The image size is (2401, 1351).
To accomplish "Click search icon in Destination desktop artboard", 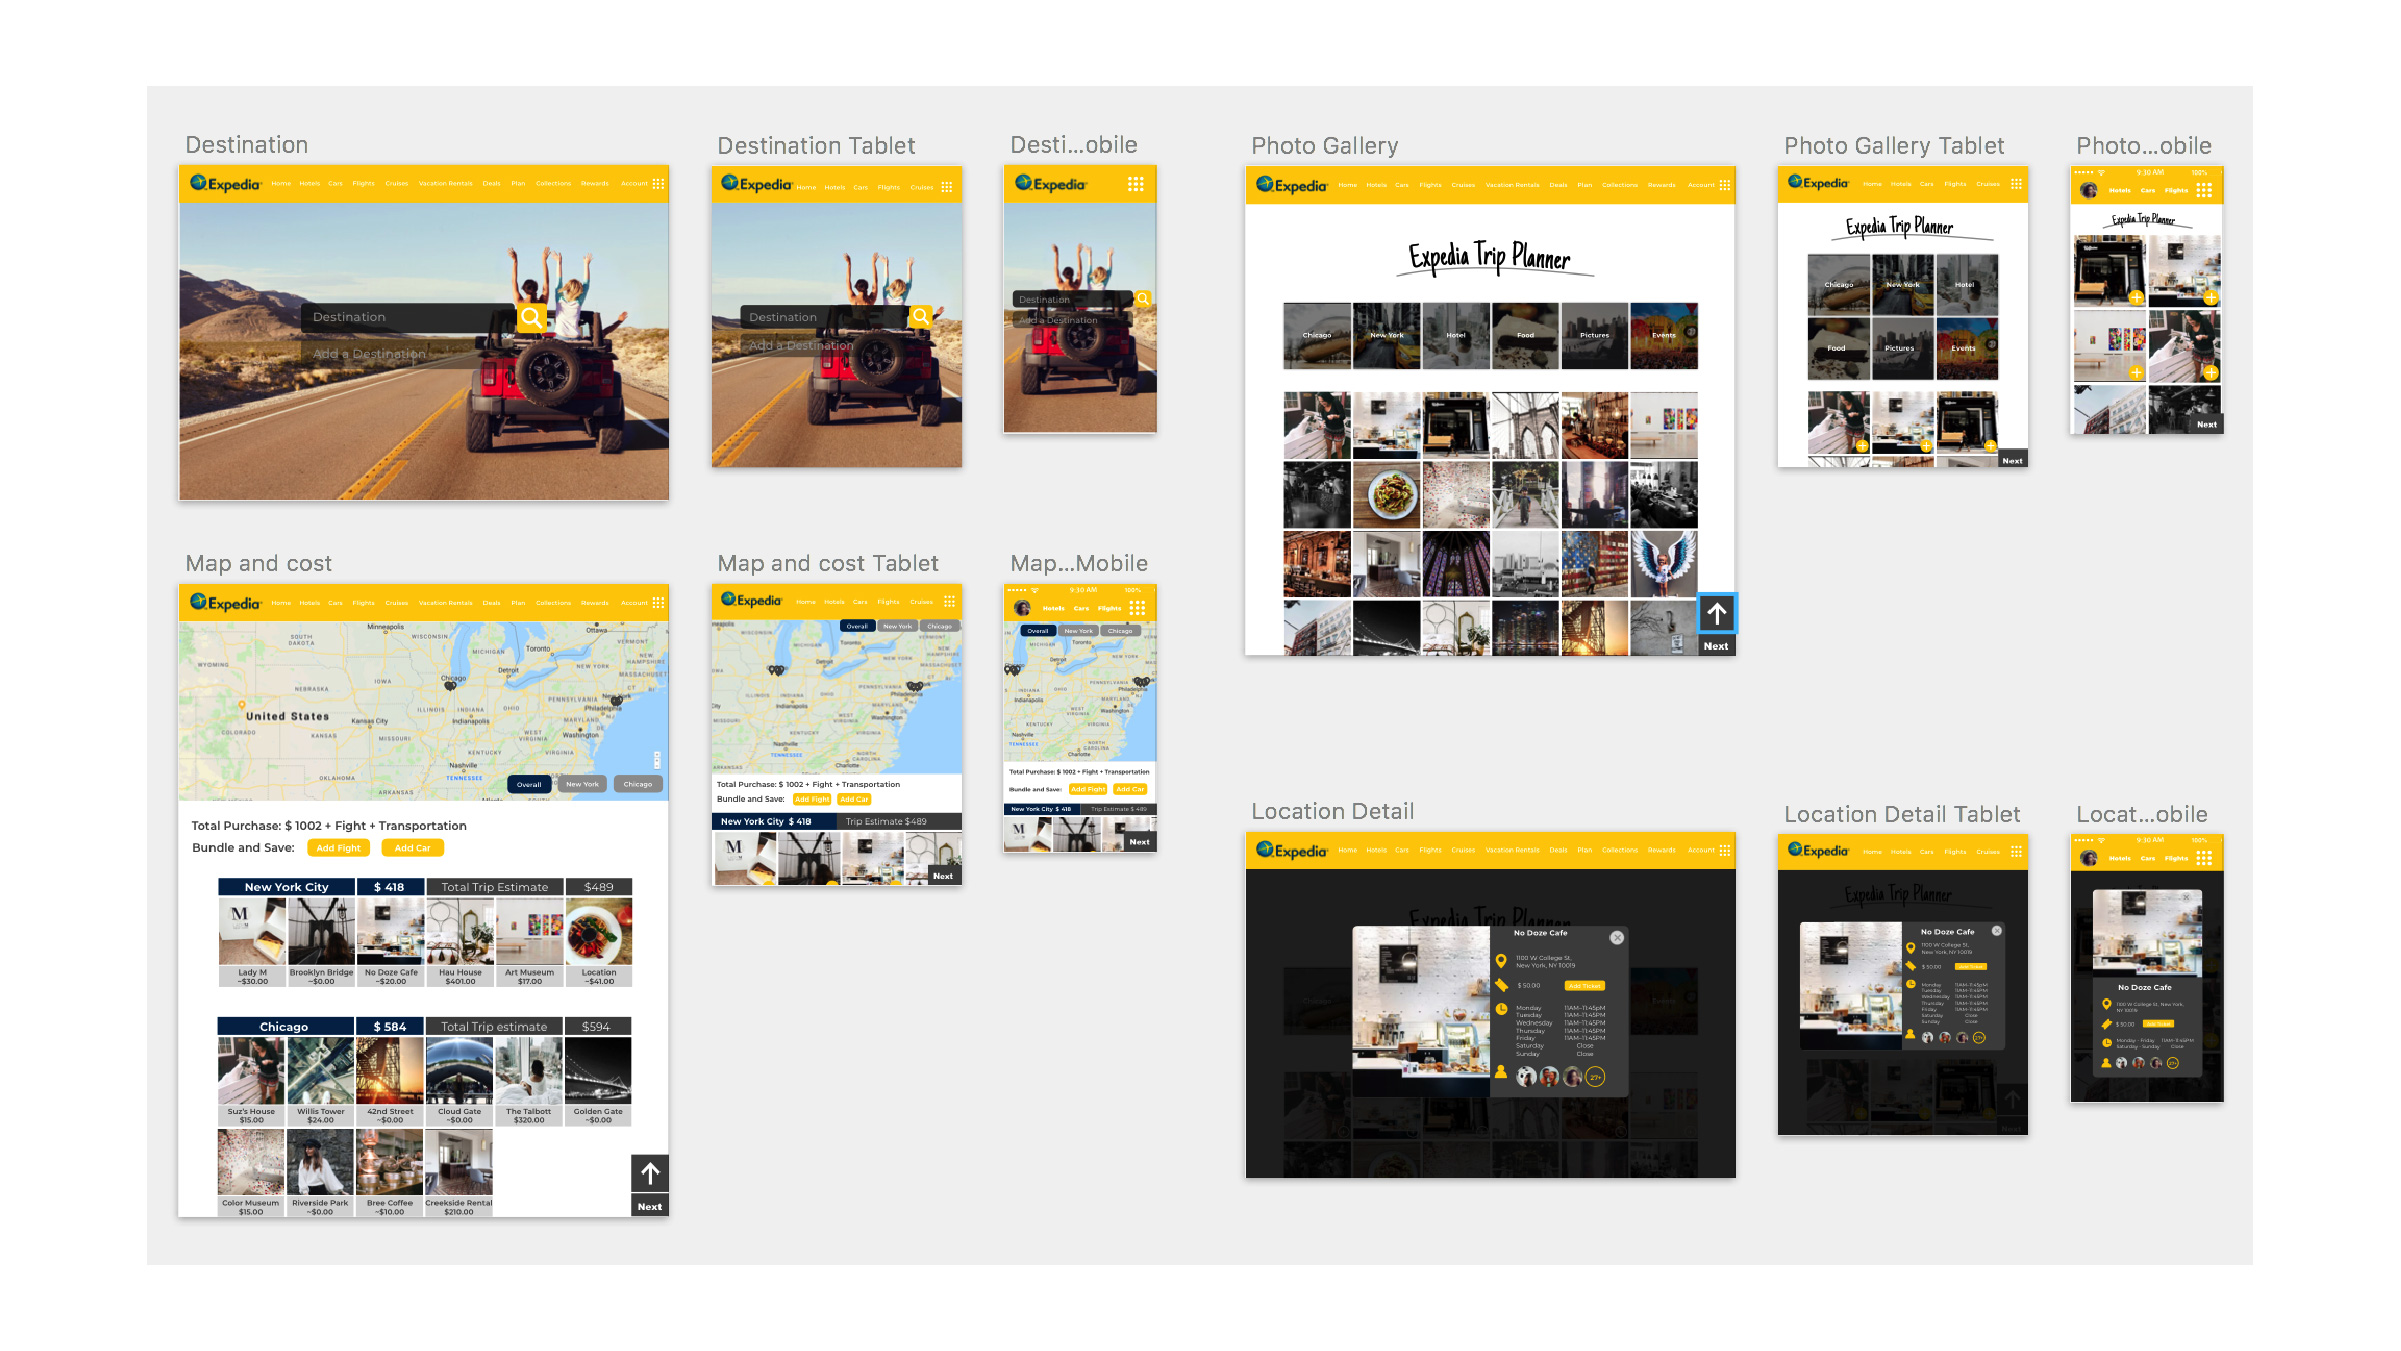I will click(x=532, y=317).
